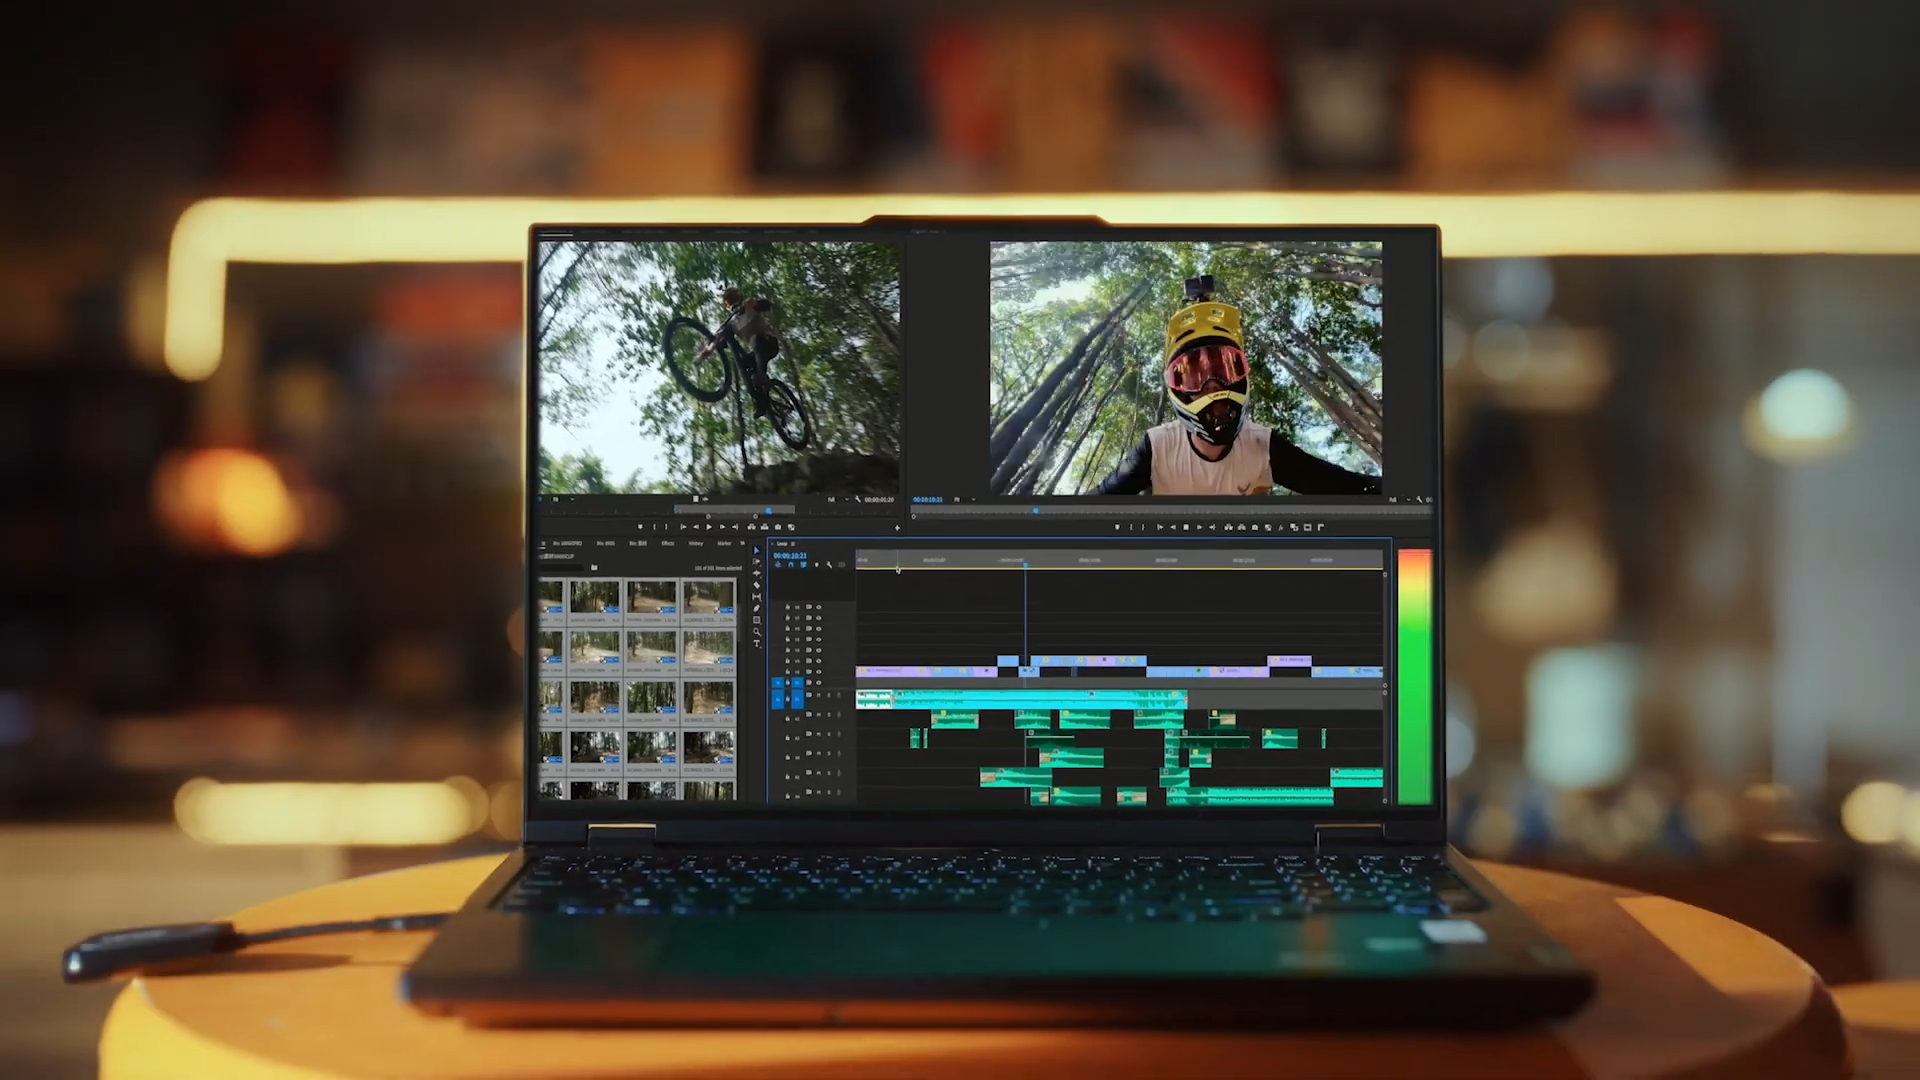Switch to the Effects panel tab

click(x=668, y=543)
